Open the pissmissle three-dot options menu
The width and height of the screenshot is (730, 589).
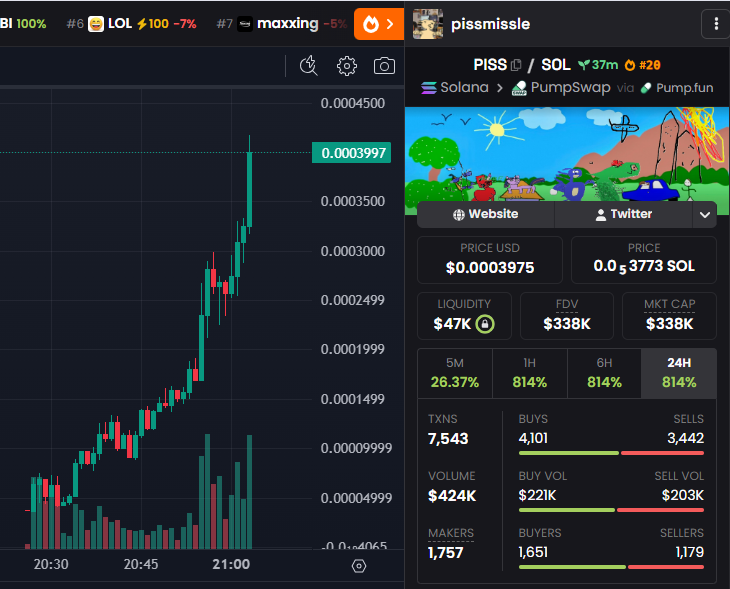716,24
